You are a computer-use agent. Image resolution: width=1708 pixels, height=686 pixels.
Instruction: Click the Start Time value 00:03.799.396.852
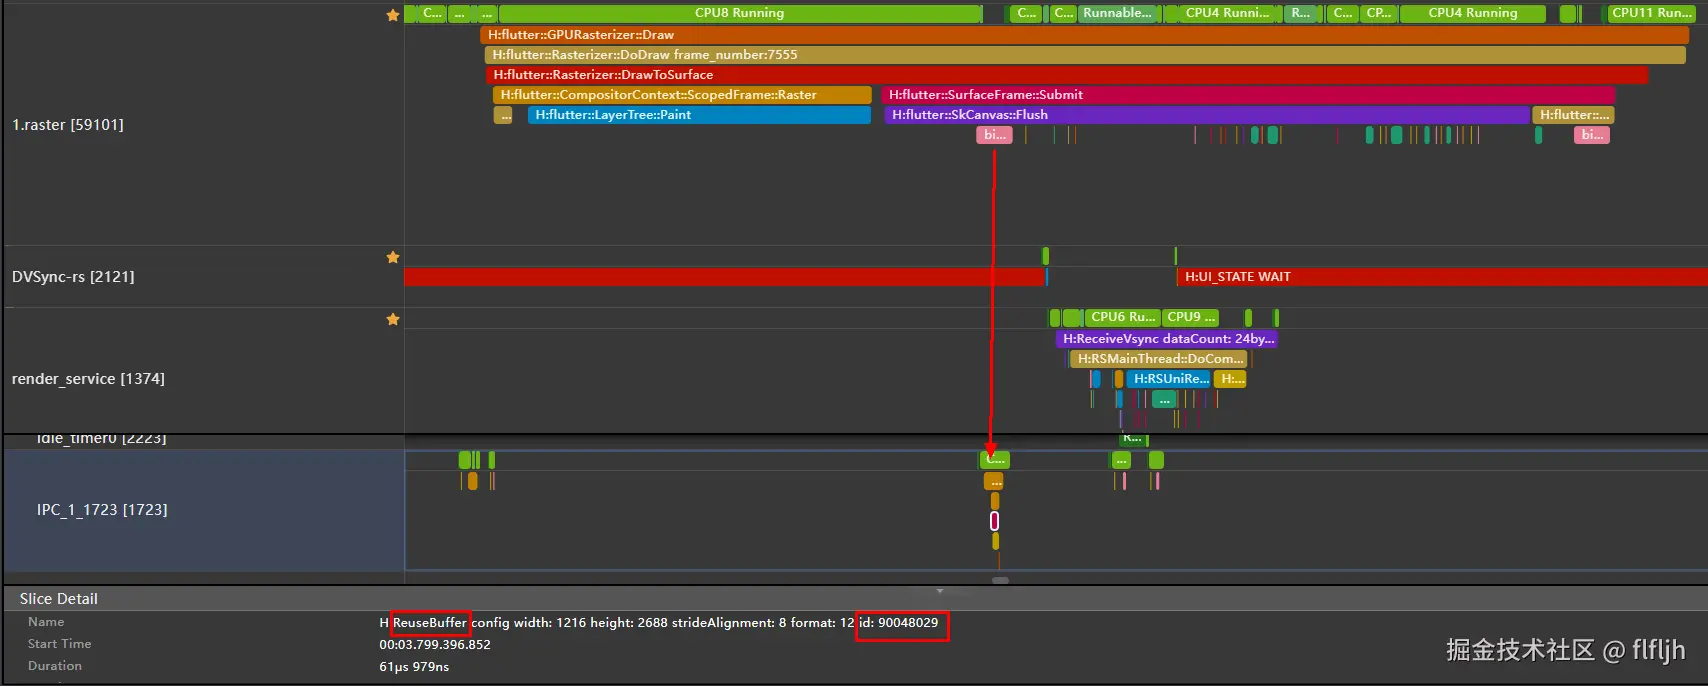point(435,645)
